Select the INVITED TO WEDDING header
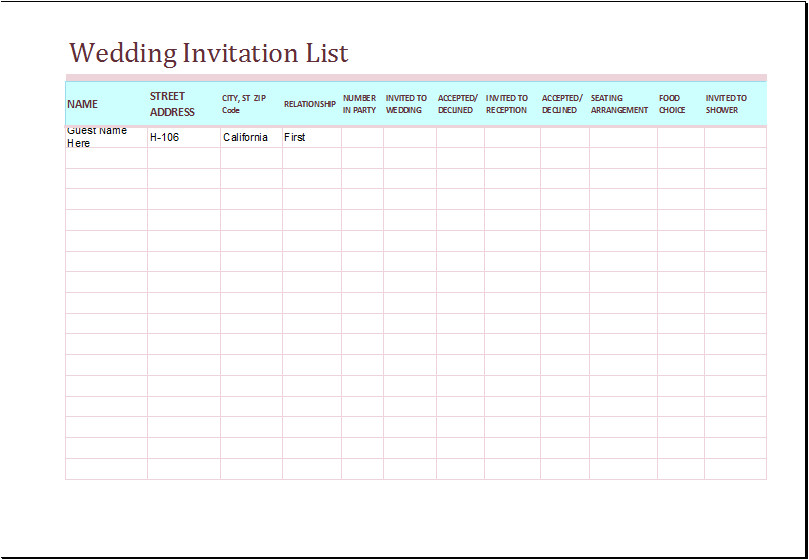809x560 pixels. 407,104
